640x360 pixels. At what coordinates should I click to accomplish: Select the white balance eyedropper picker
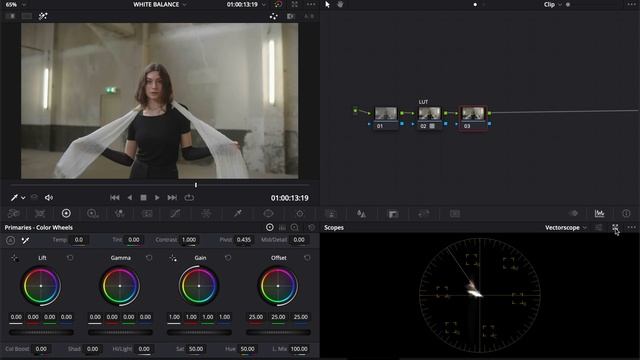click(x=25, y=240)
